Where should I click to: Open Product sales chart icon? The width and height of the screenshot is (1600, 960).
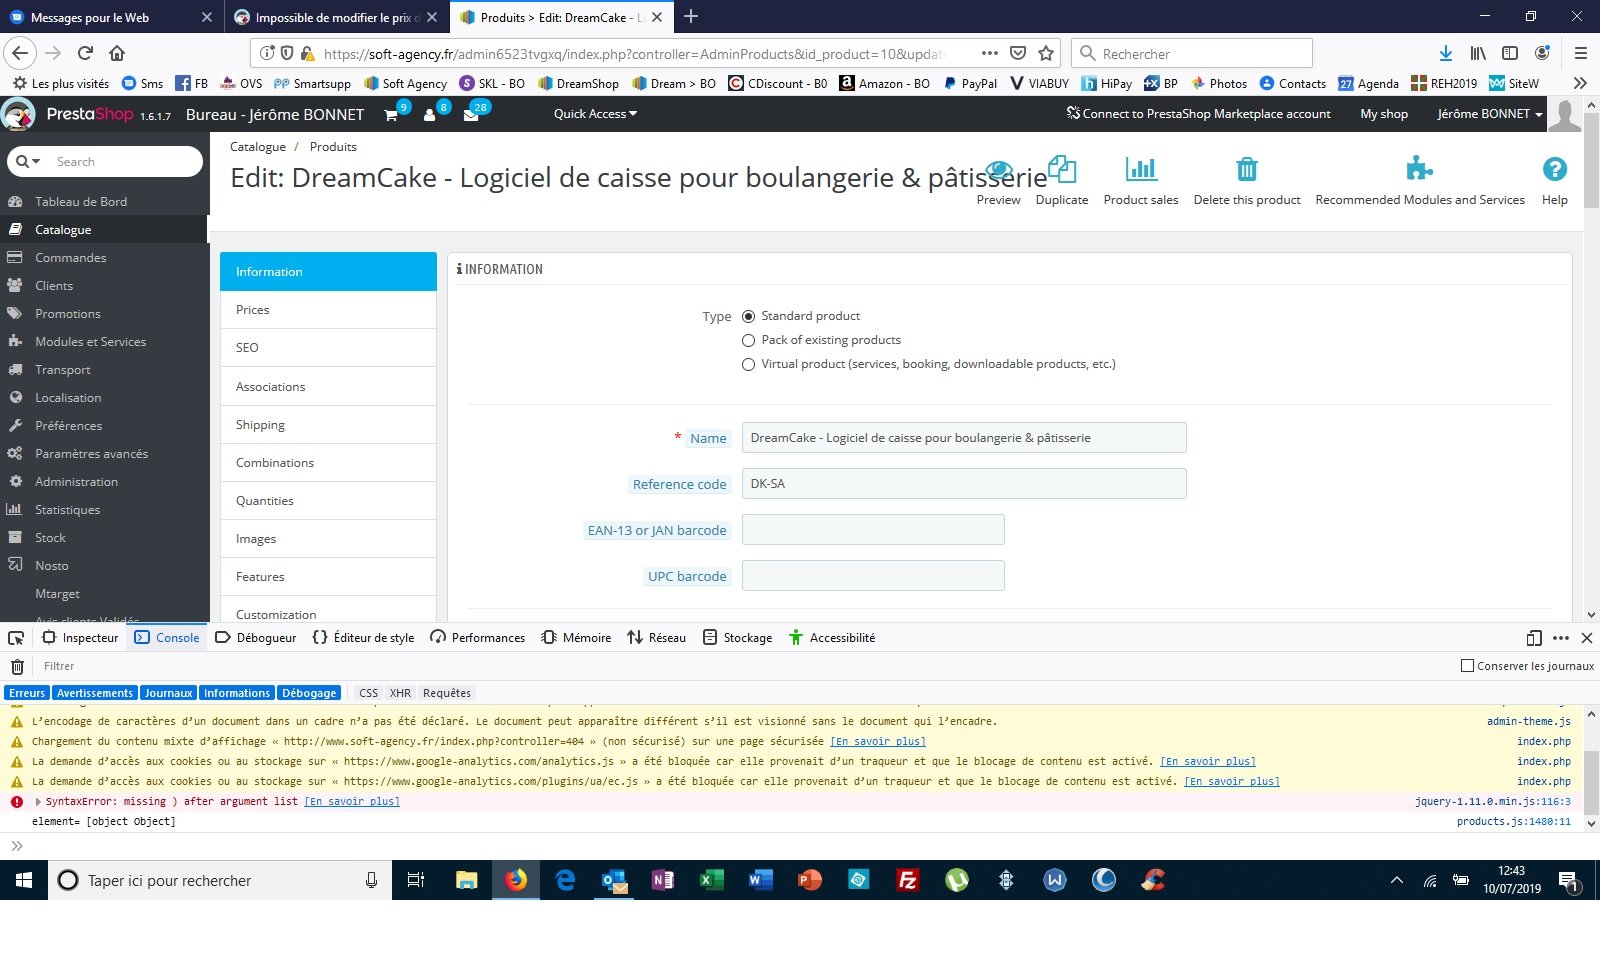(1141, 169)
